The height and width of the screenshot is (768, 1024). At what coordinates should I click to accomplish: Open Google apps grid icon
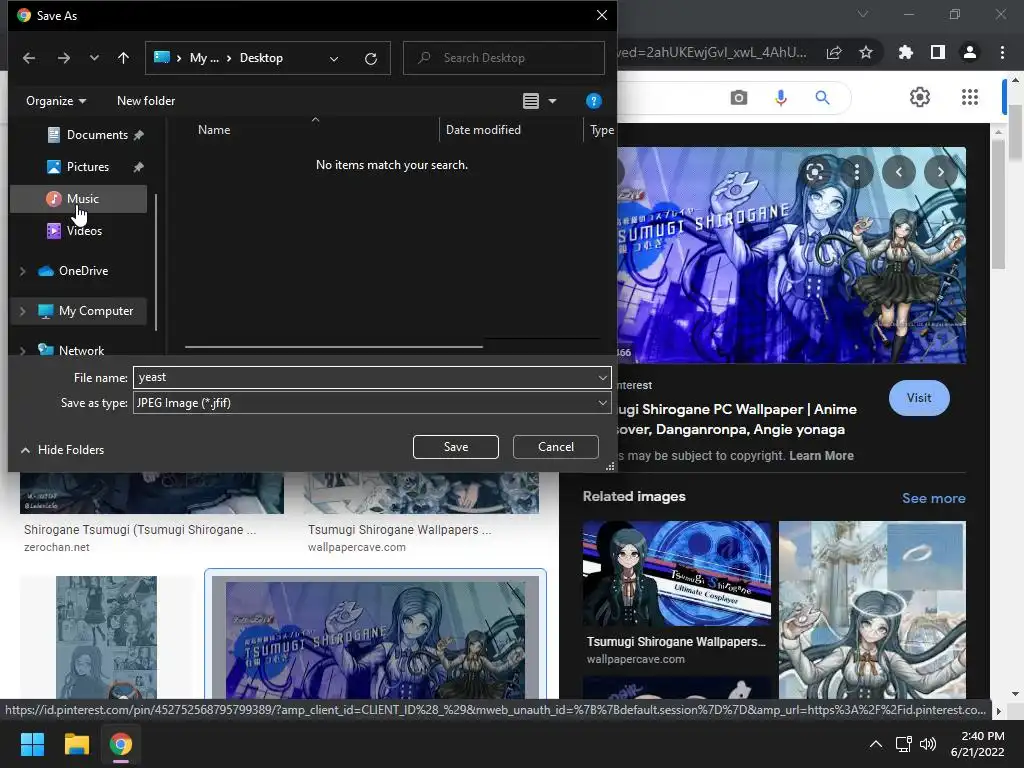point(970,97)
